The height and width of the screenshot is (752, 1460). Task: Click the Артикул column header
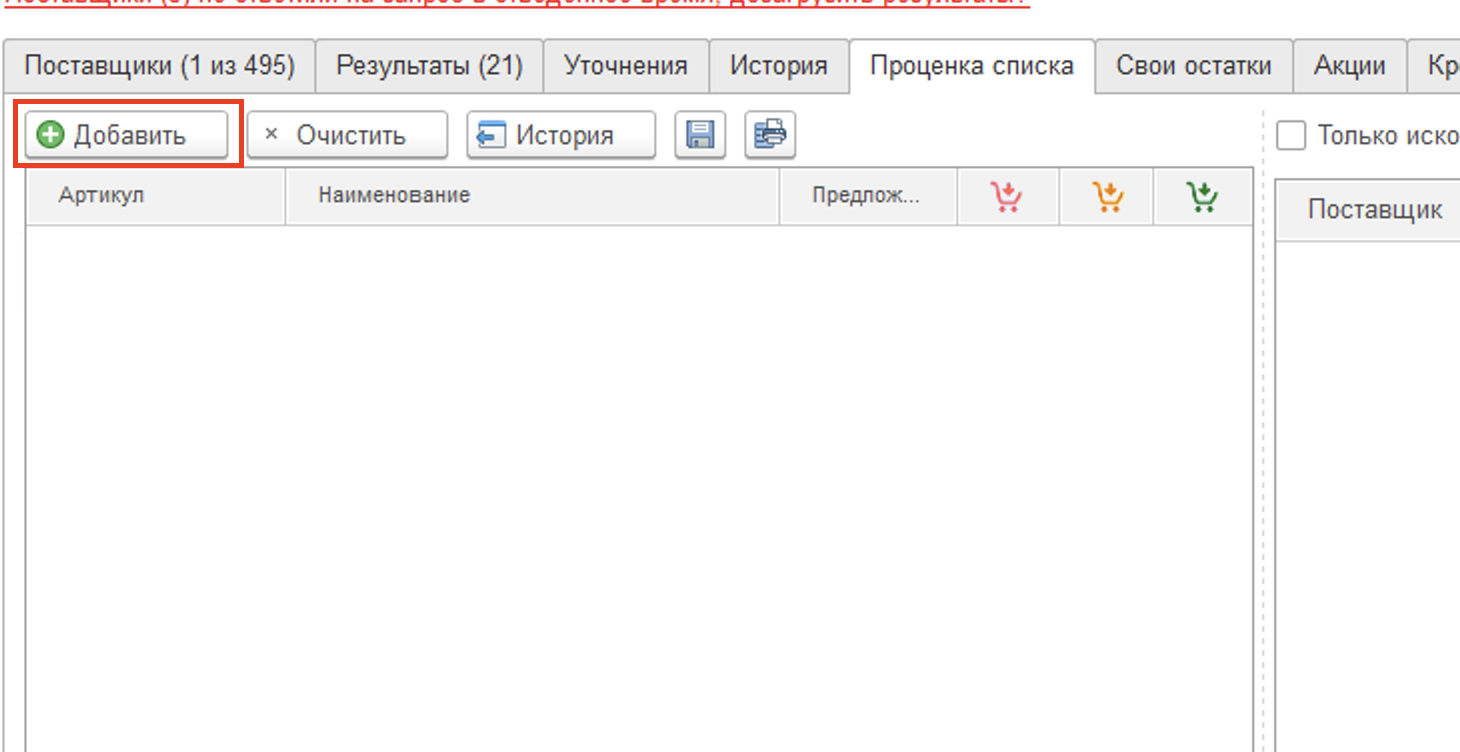(155, 196)
